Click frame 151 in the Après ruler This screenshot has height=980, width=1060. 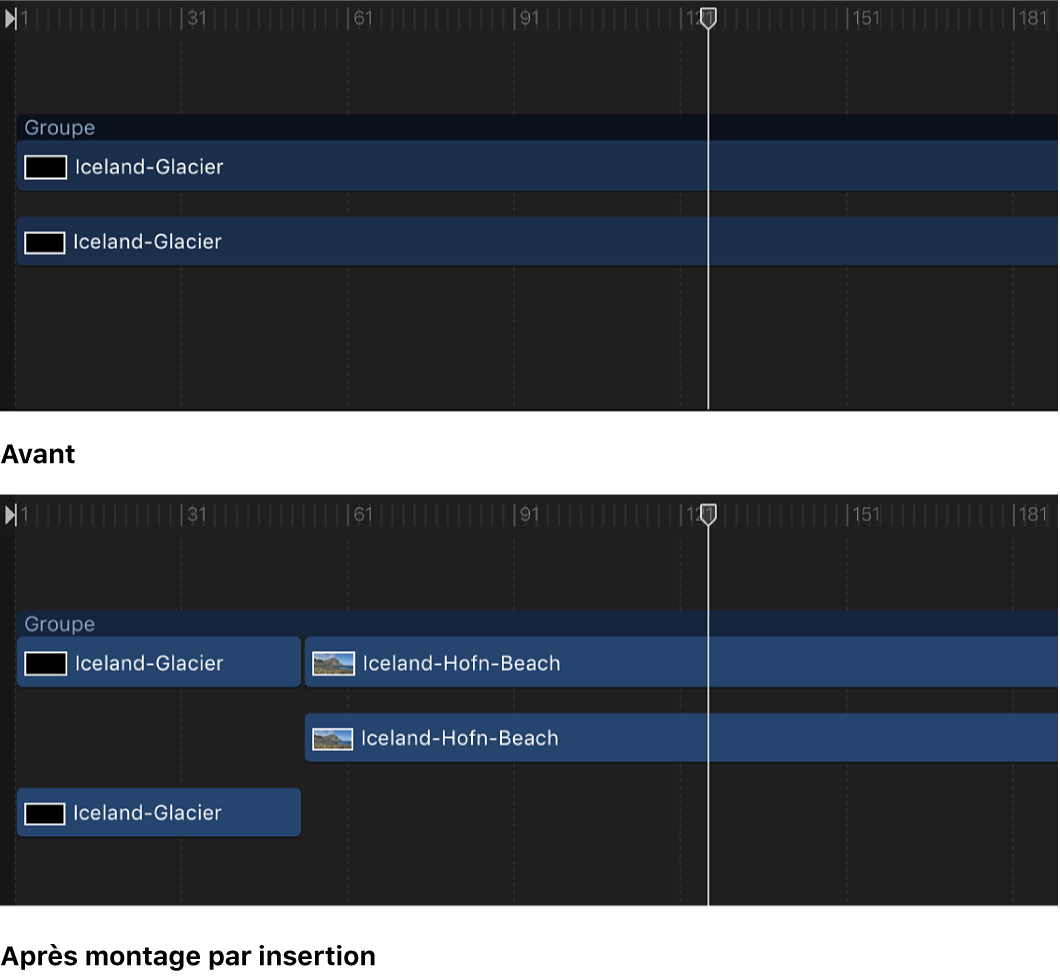867,514
